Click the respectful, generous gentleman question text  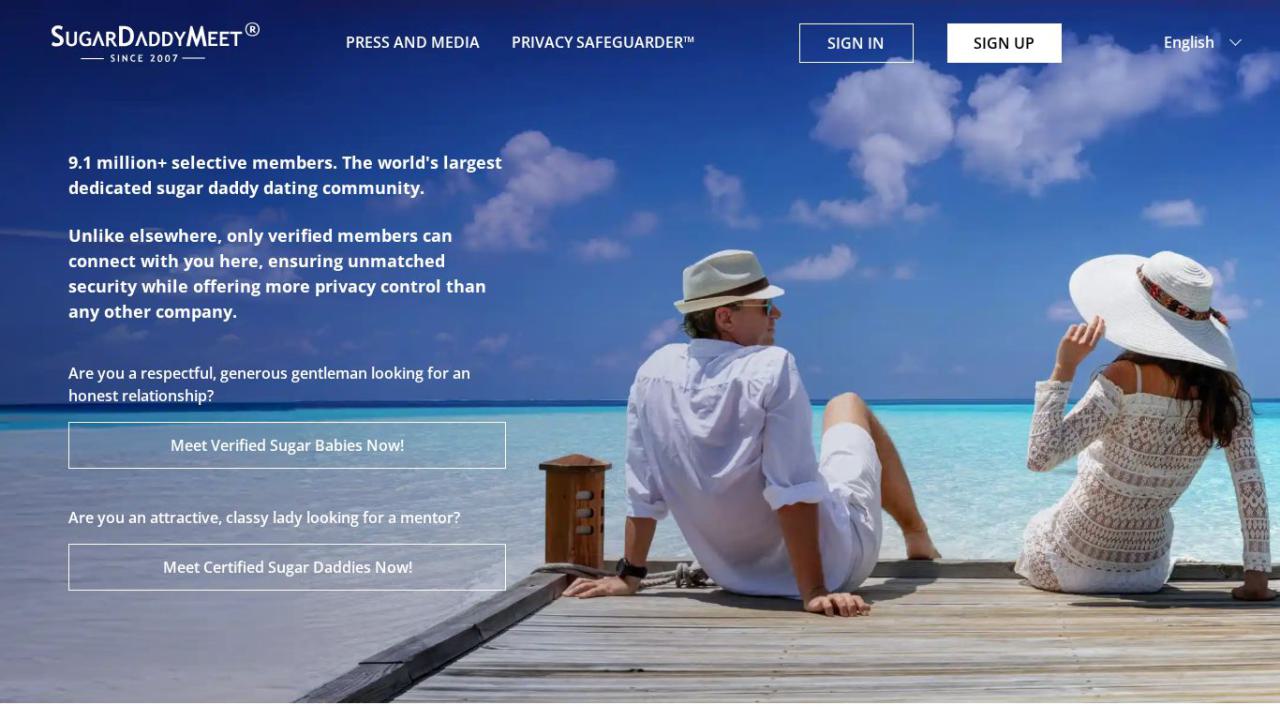269,384
